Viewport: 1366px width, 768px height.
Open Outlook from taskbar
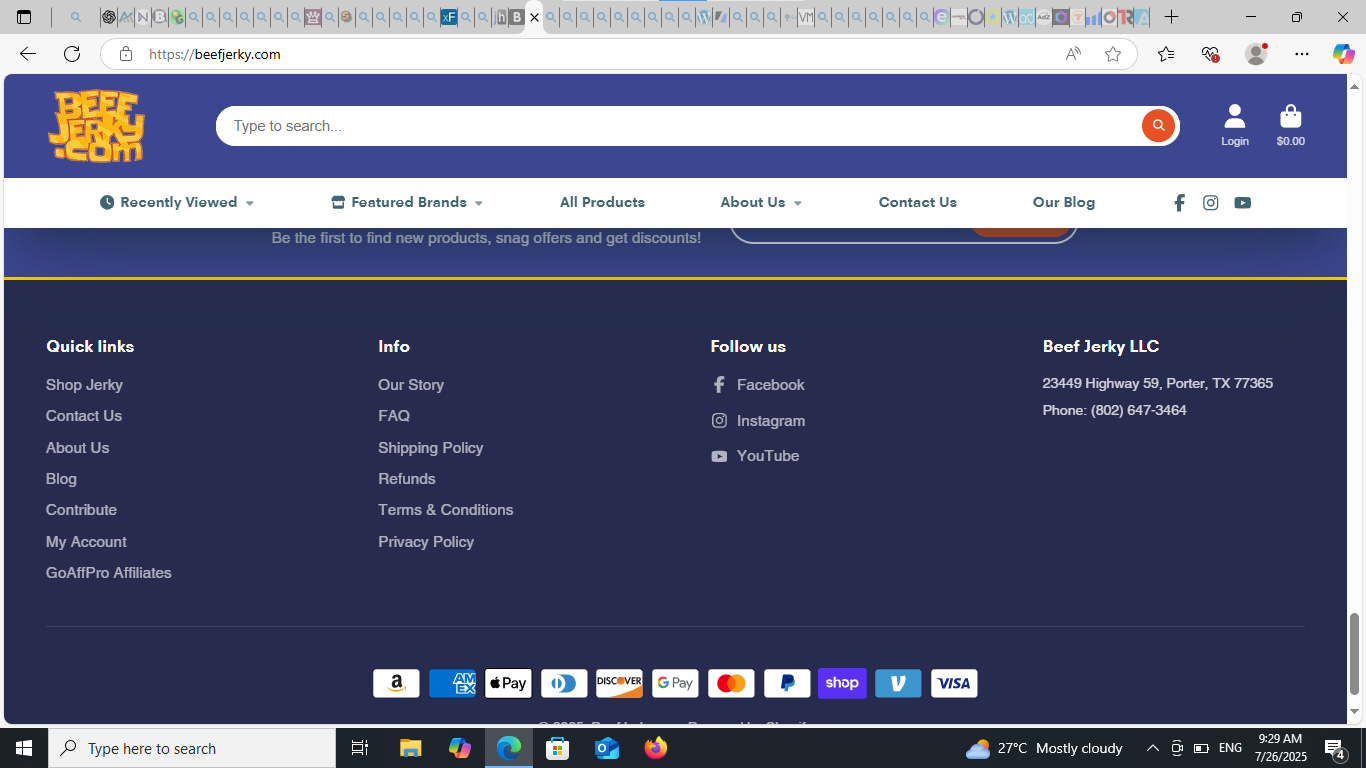[607, 748]
